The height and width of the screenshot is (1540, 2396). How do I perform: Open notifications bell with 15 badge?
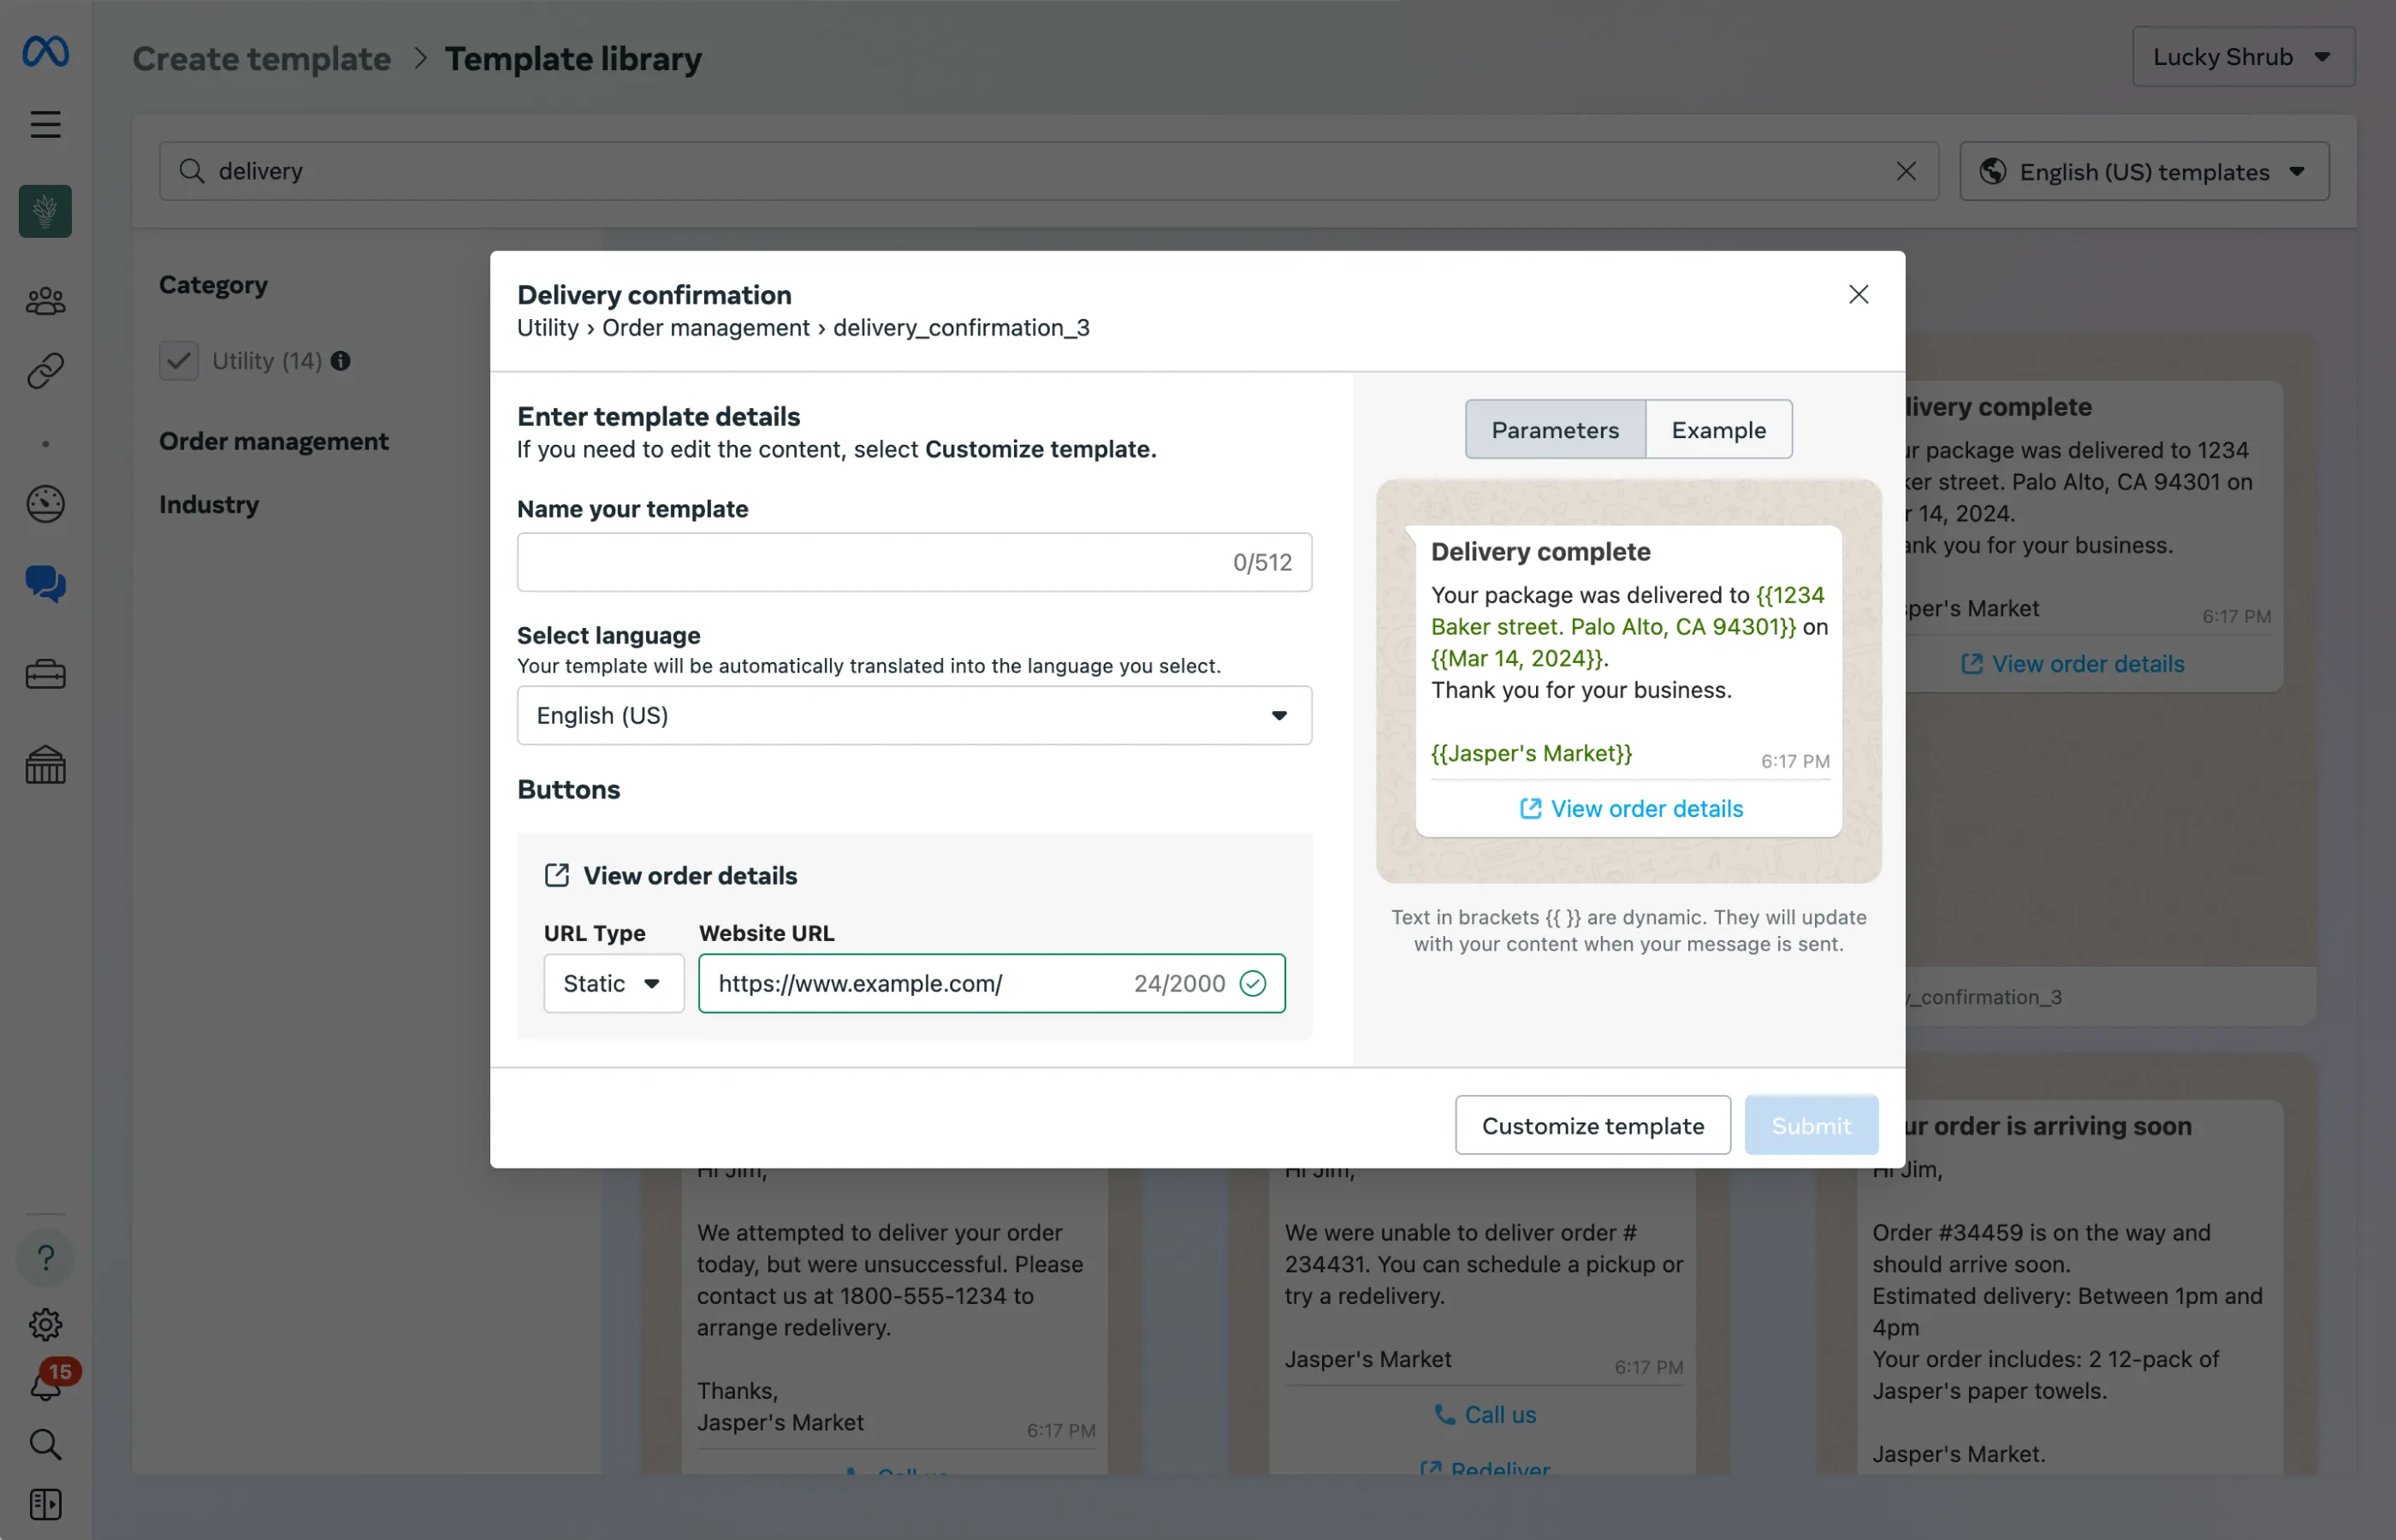coord(45,1386)
